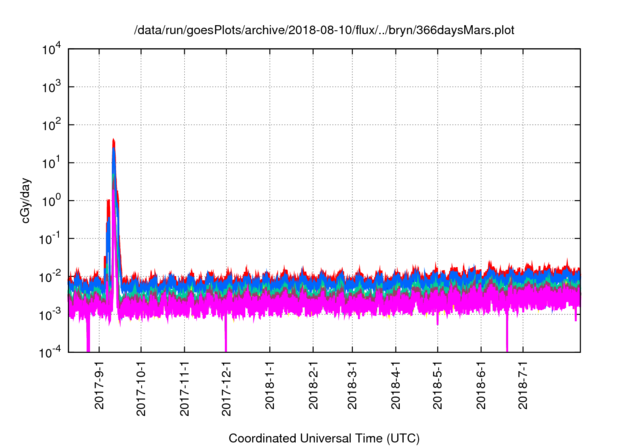Click the 10^4 y-axis tick label

click(53, 49)
